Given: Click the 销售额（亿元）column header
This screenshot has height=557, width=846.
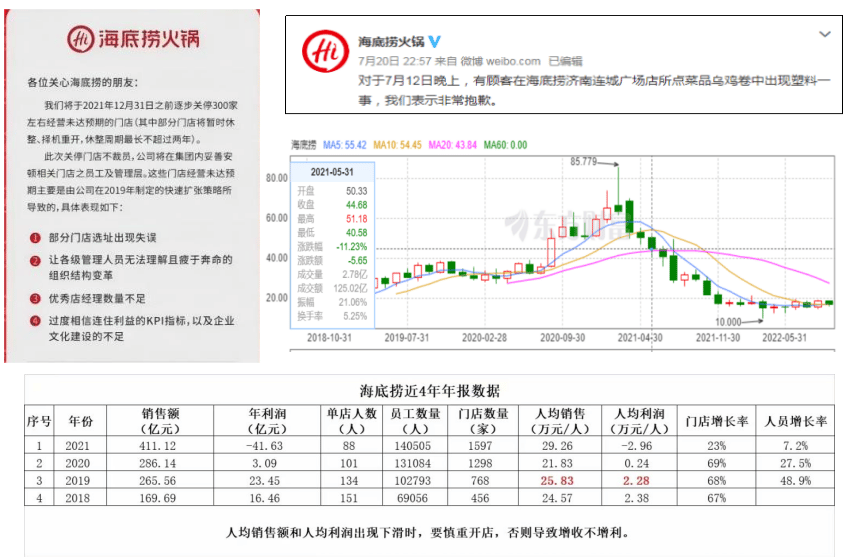Looking at the screenshot, I should 160,422.
